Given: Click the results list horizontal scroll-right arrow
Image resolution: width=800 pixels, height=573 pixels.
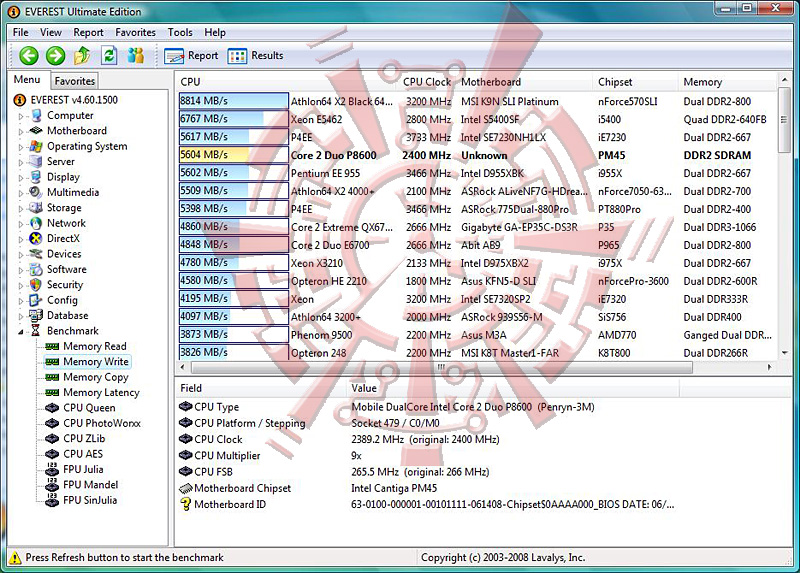Looking at the screenshot, I should (x=770, y=367).
